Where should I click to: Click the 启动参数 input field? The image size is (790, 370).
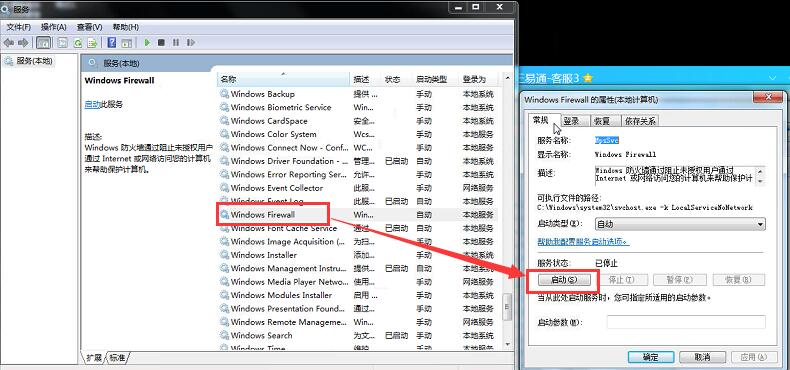(x=686, y=322)
